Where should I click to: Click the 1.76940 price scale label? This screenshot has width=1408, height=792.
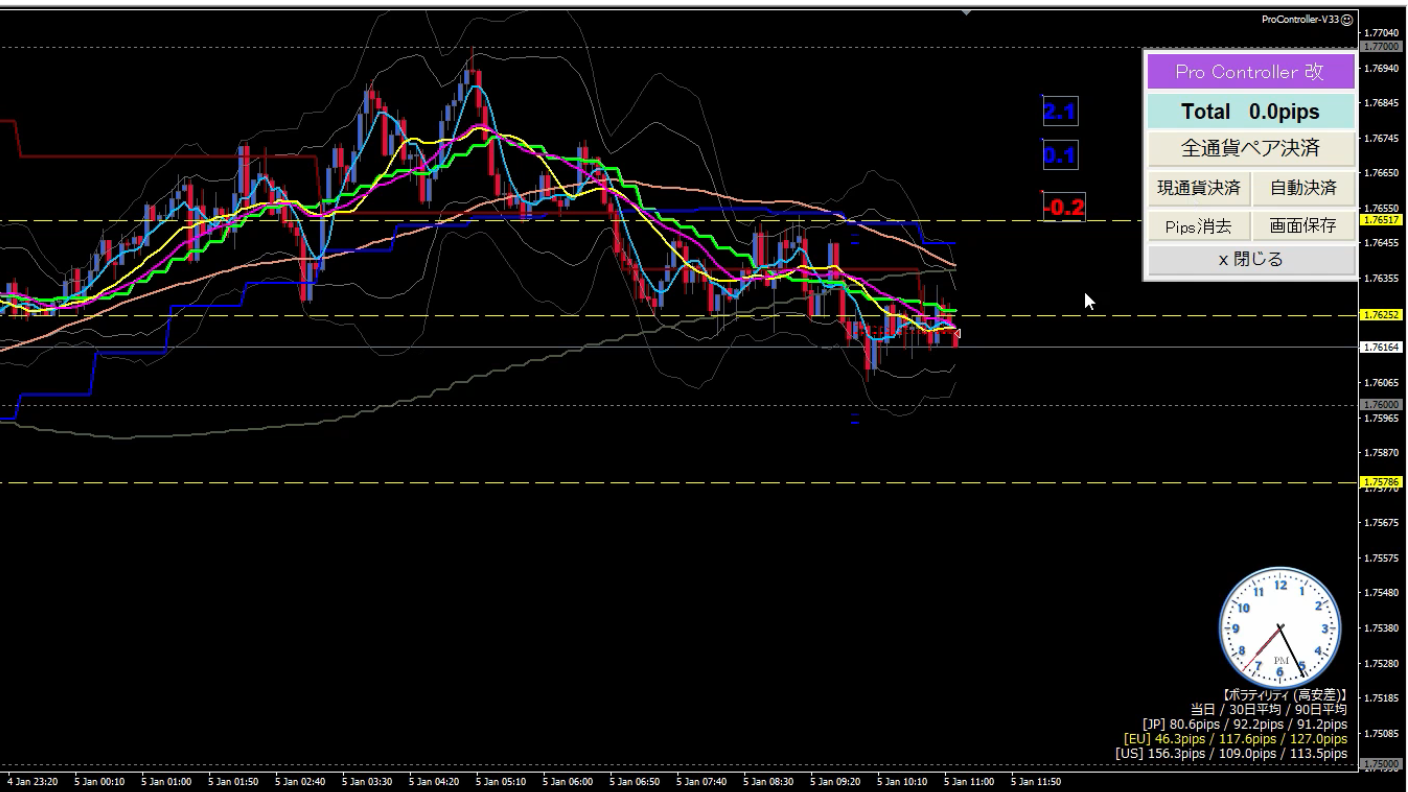pos(1382,68)
